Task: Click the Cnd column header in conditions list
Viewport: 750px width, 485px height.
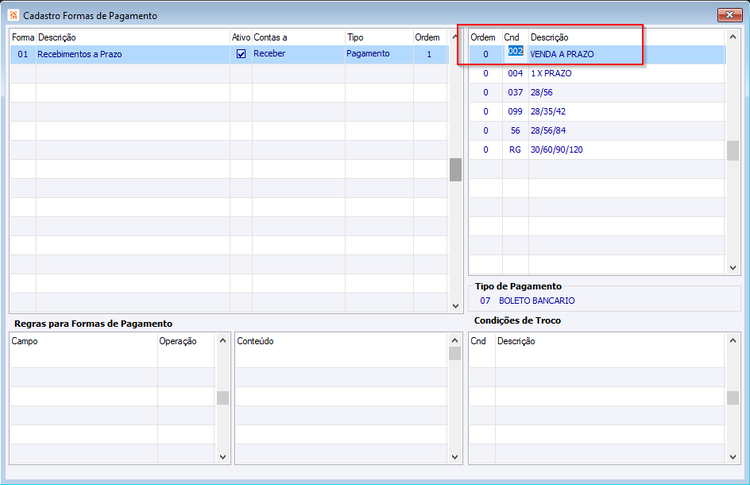Action: tap(511, 37)
